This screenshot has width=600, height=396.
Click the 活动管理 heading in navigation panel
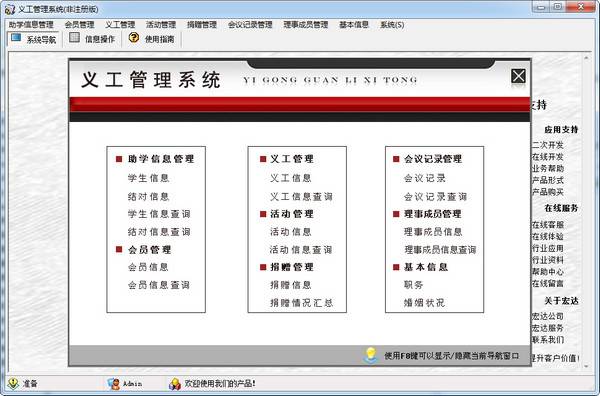coord(292,214)
